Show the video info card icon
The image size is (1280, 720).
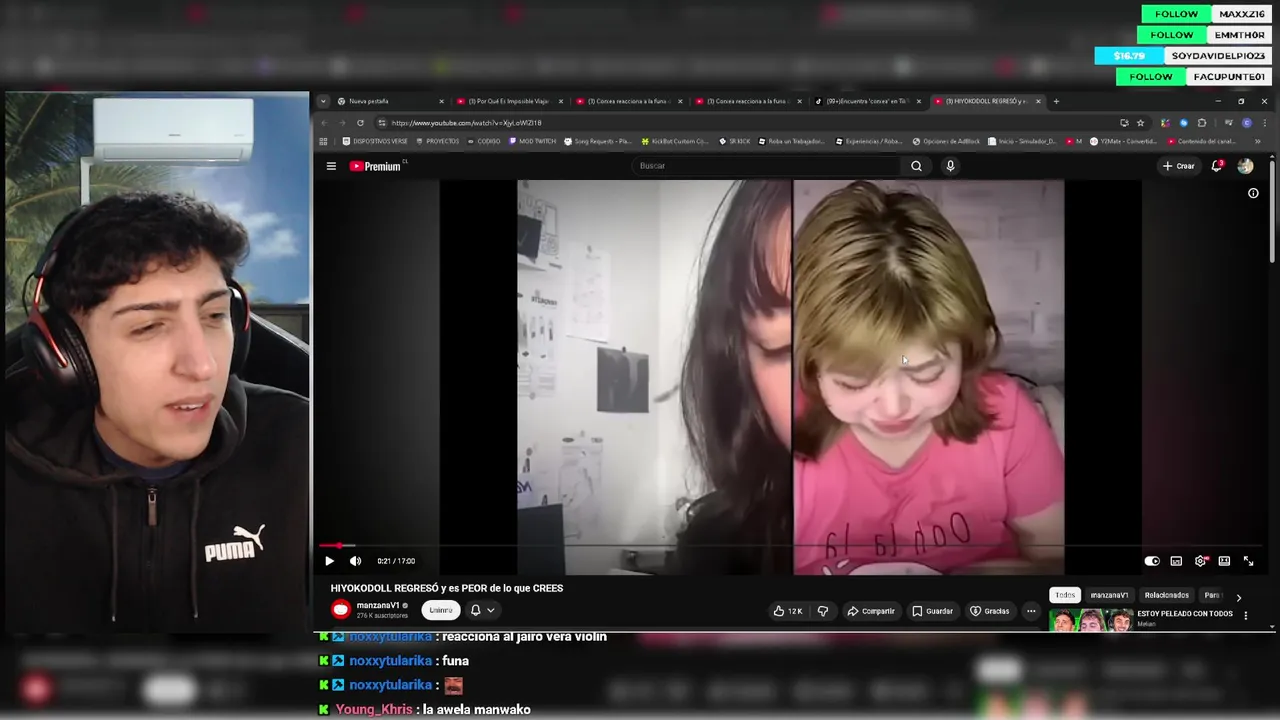tap(1253, 193)
